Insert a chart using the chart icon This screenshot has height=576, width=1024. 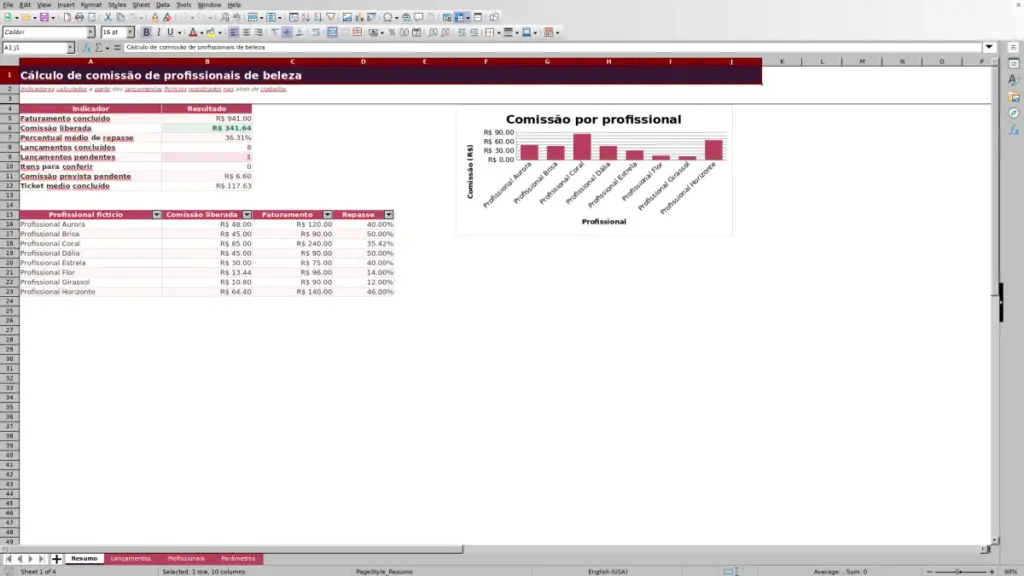coord(359,18)
